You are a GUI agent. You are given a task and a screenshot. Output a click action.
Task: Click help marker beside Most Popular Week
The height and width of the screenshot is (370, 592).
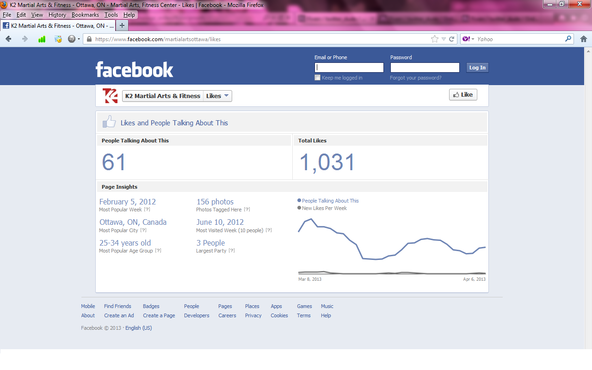click(x=147, y=210)
